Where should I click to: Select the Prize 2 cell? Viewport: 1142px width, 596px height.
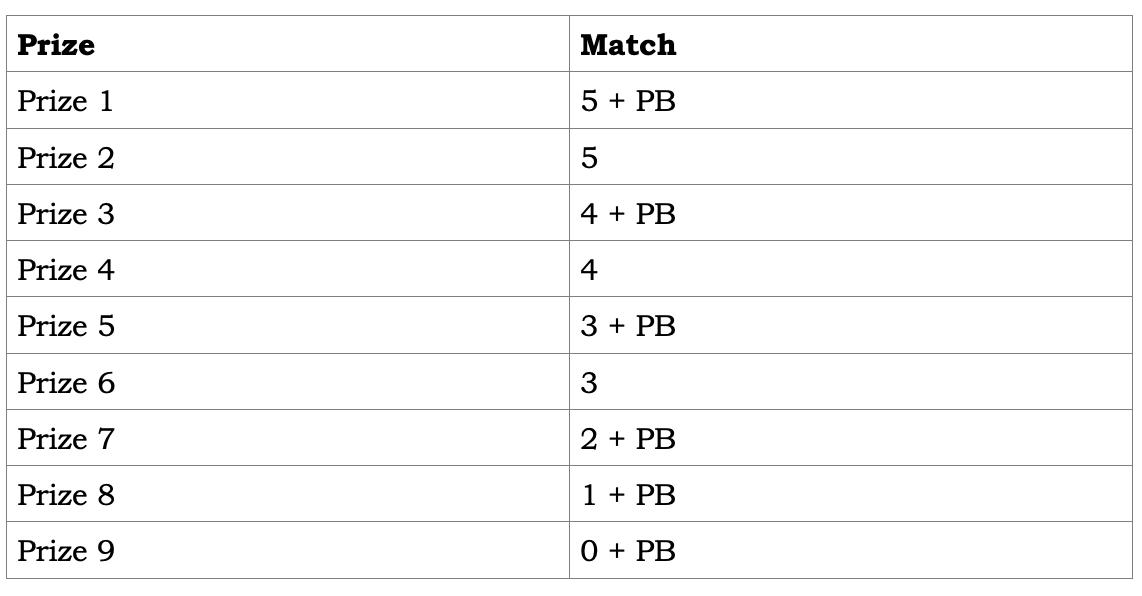tap(65, 158)
